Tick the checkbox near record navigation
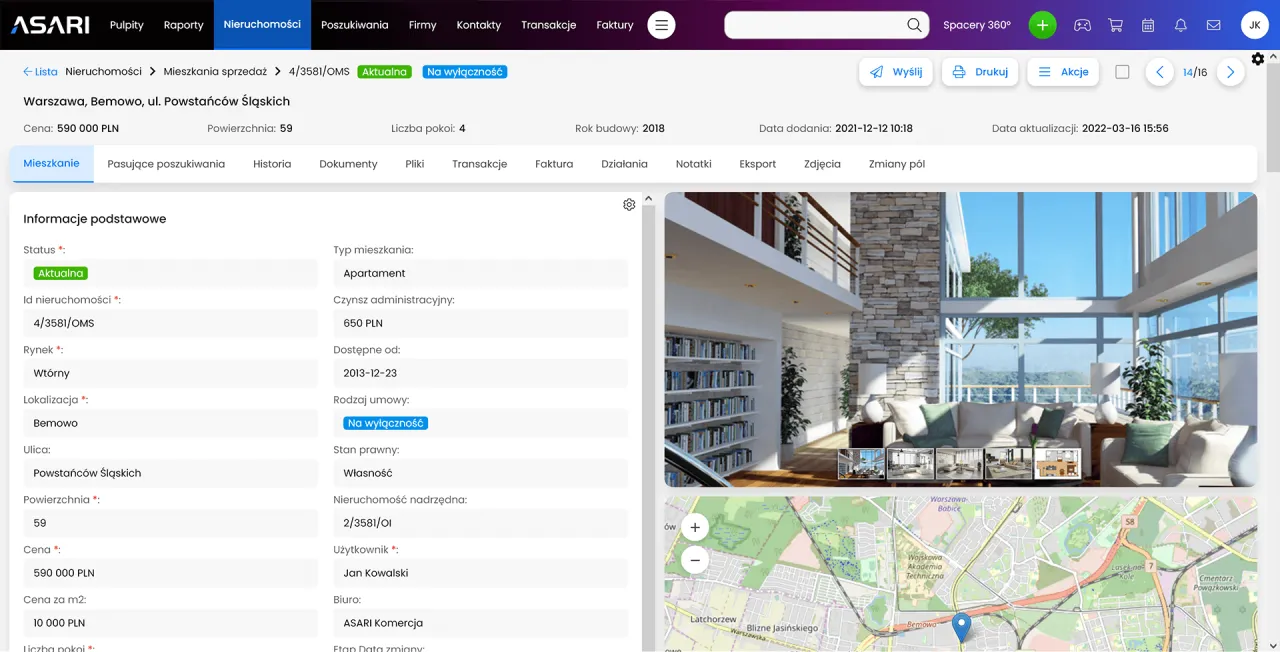 point(1122,72)
